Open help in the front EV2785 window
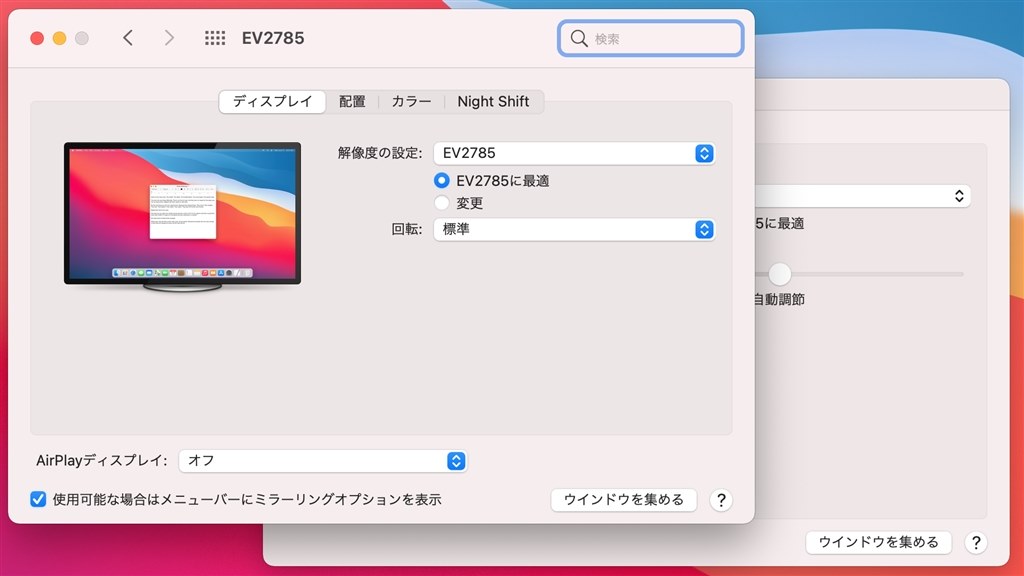This screenshot has width=1024, height=576. (721, 500)
